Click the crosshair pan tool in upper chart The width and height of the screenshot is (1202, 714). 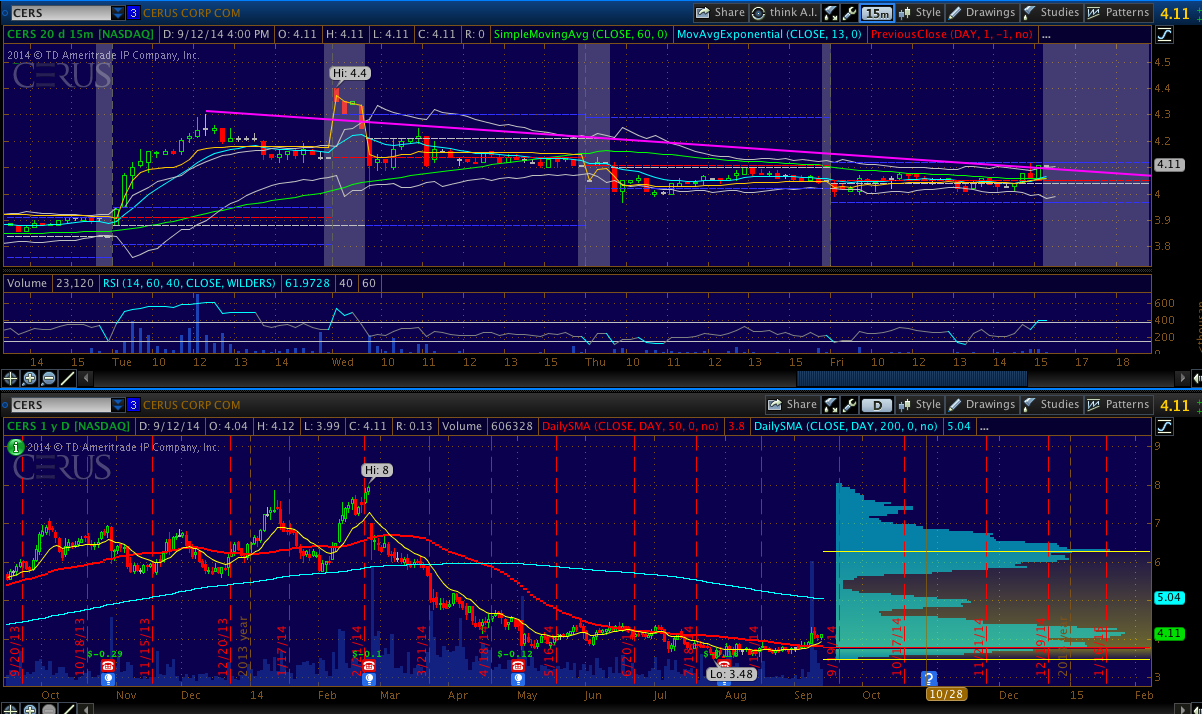coord(11,378)
